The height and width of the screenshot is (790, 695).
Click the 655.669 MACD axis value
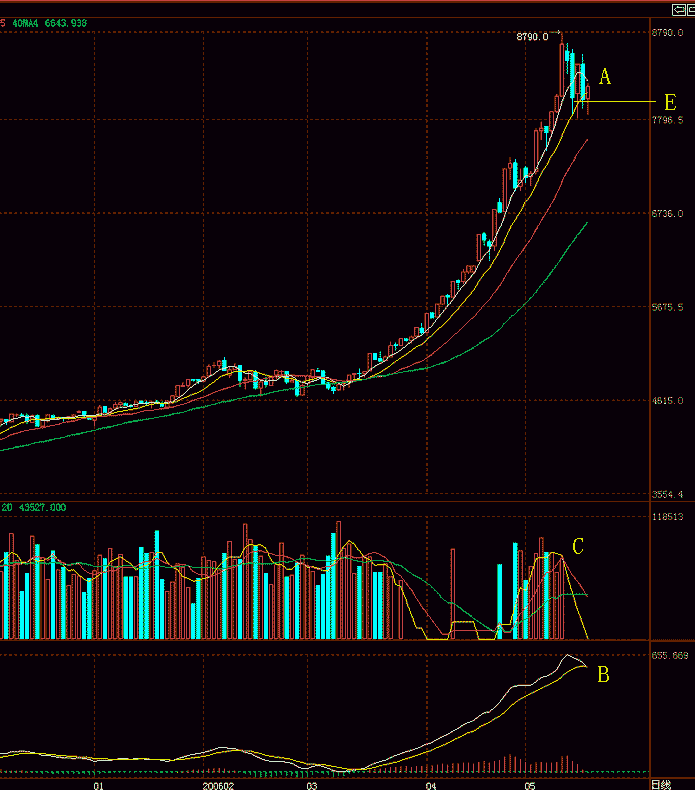click(669, 655)
